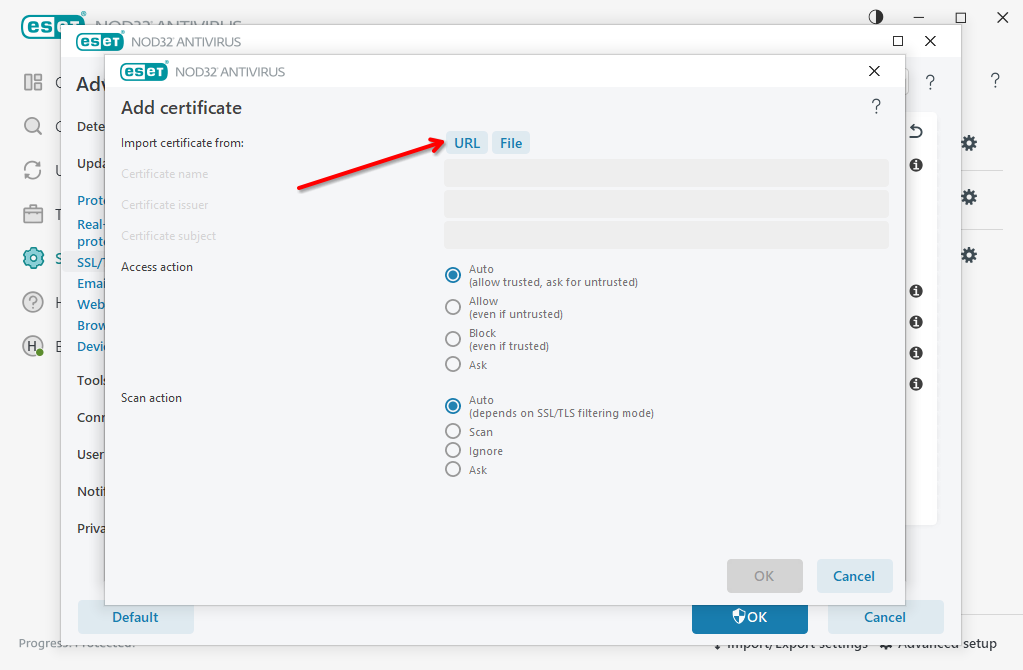Click the Certificate issuer input field
Image resolution: width=1023 pixels, height=670 pixels.
666,204
